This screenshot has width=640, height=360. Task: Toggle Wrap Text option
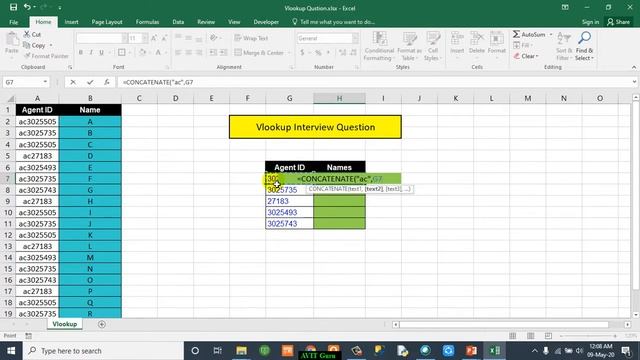(x=251, y=38)
